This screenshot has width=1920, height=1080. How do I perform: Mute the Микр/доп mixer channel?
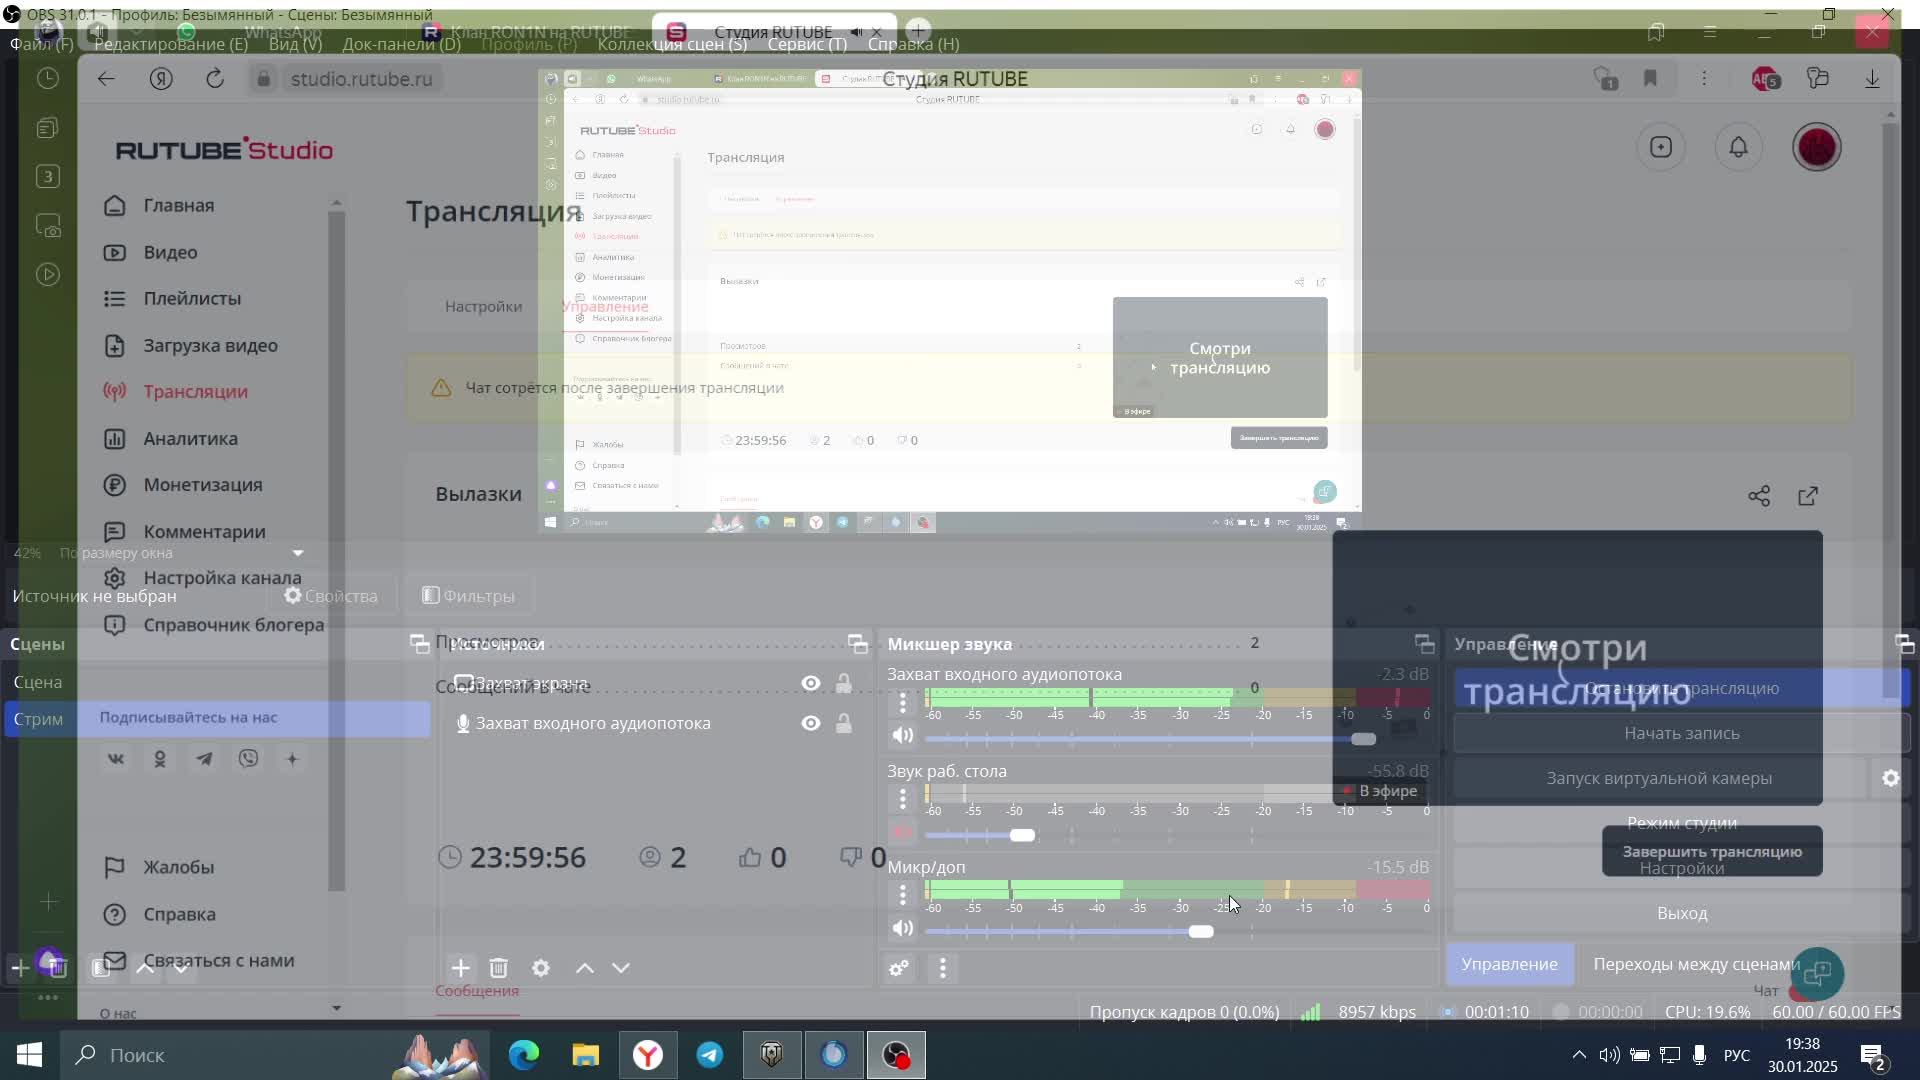point(902,928)
